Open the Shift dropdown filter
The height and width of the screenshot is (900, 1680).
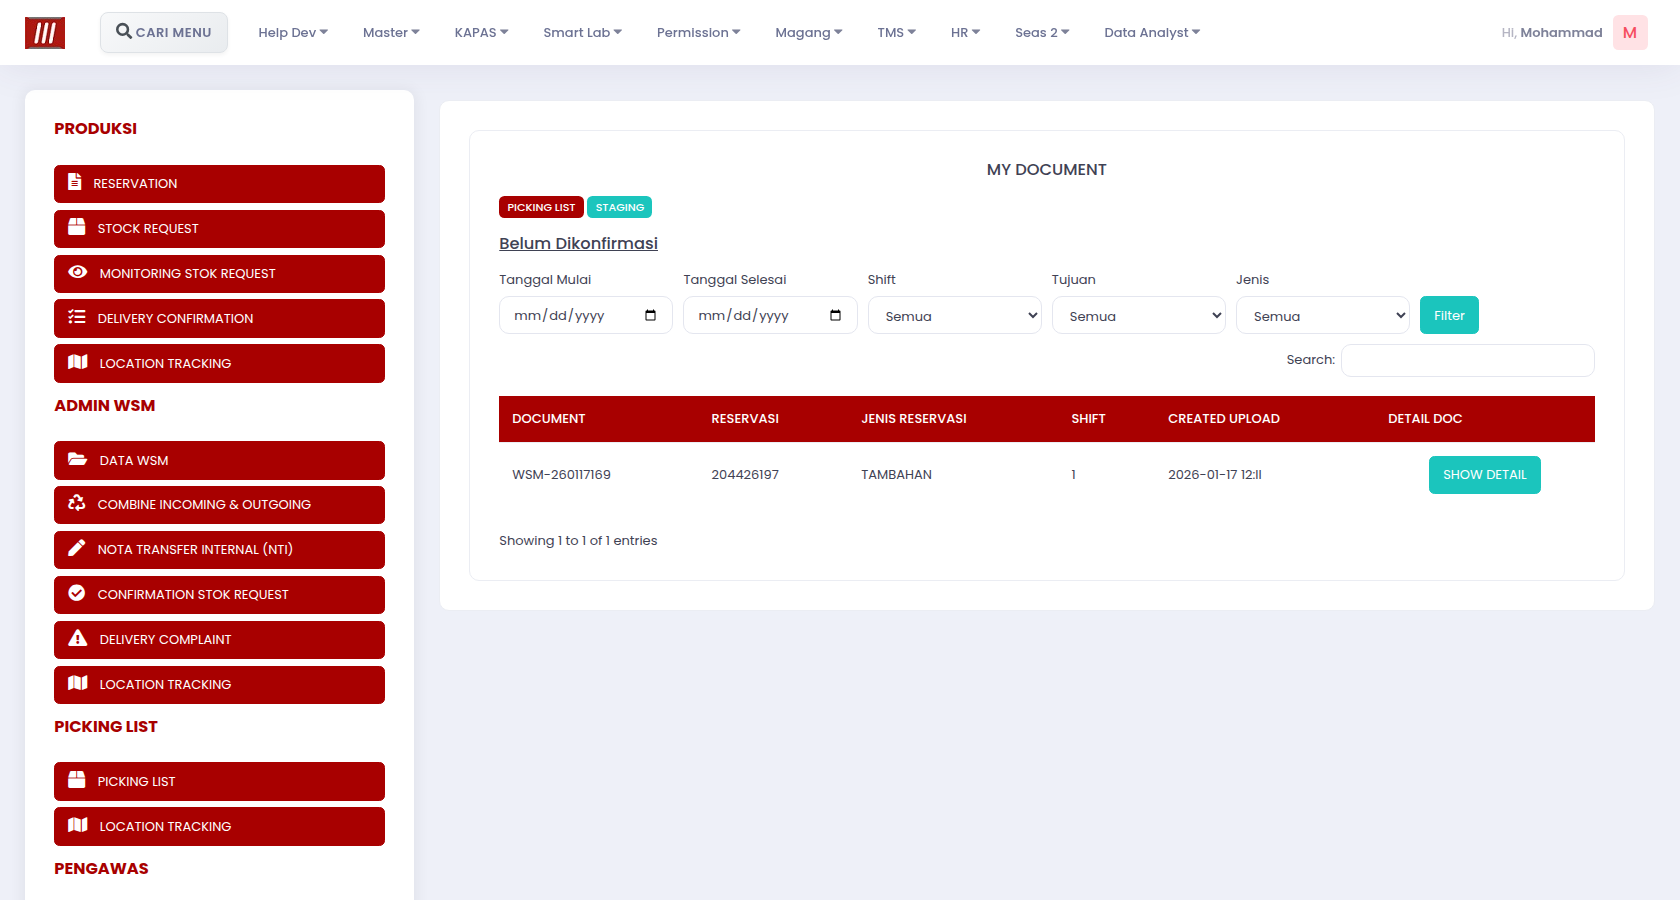954,315
